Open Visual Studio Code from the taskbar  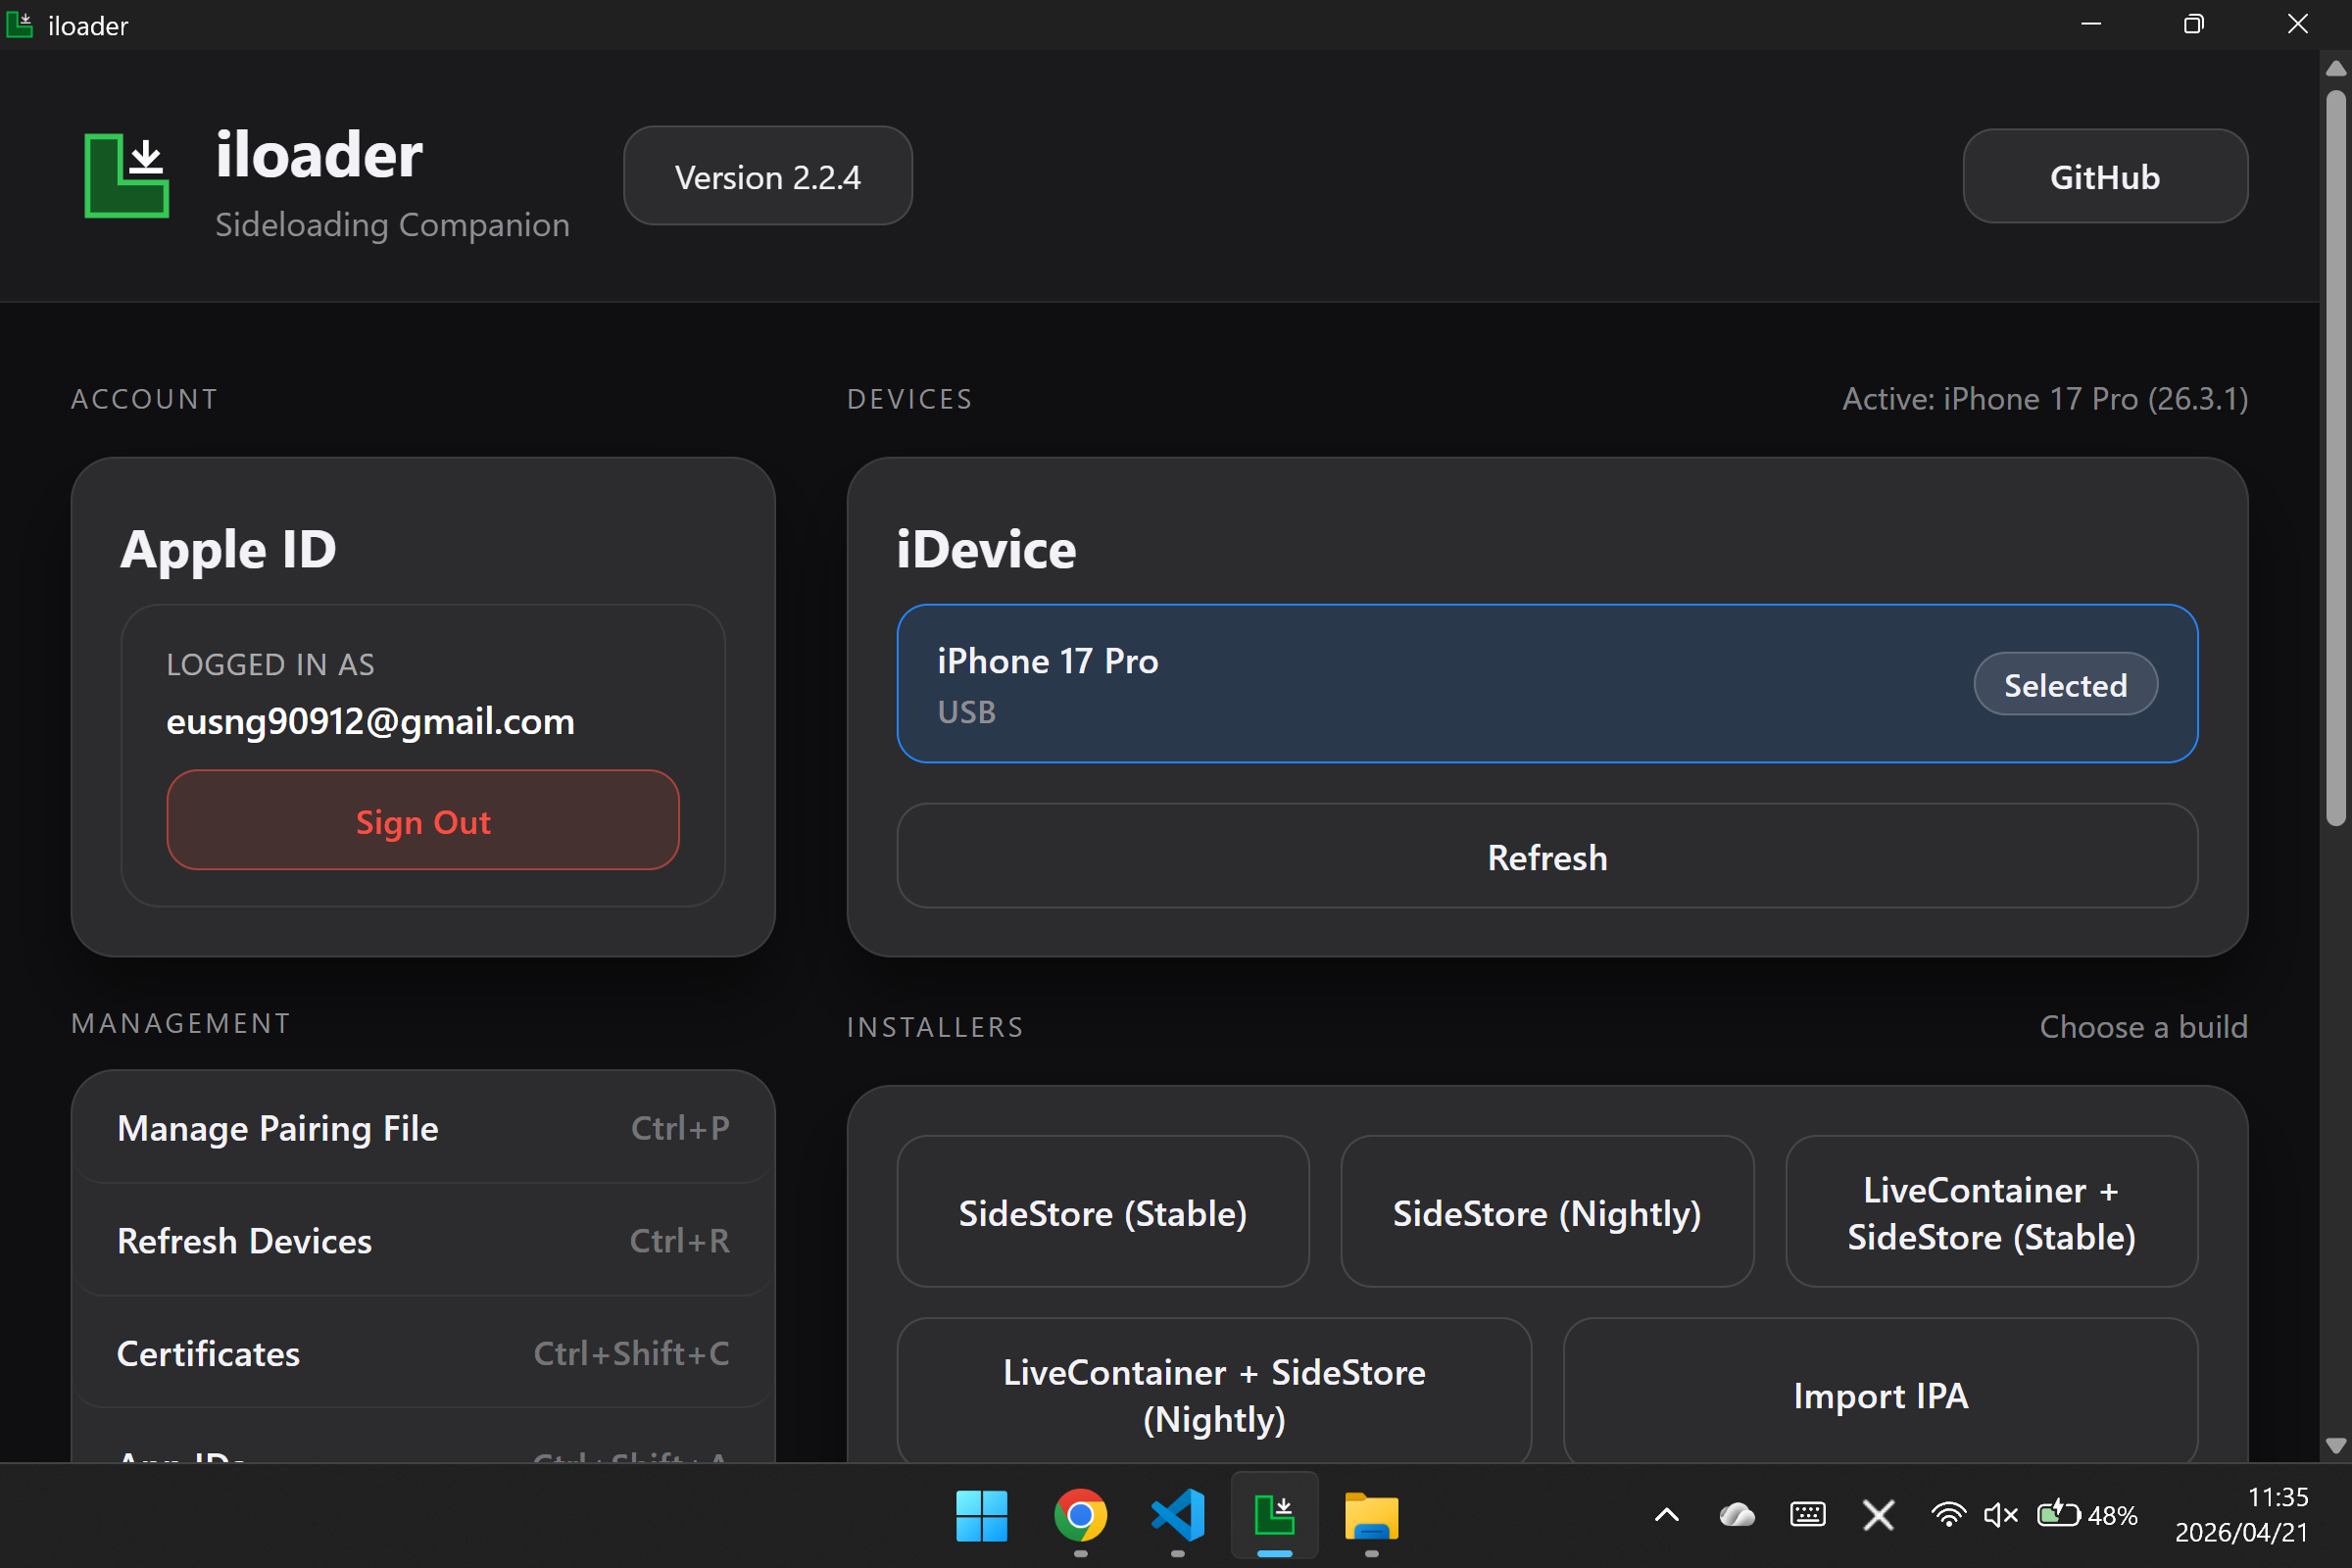tap(1177, 1516)
